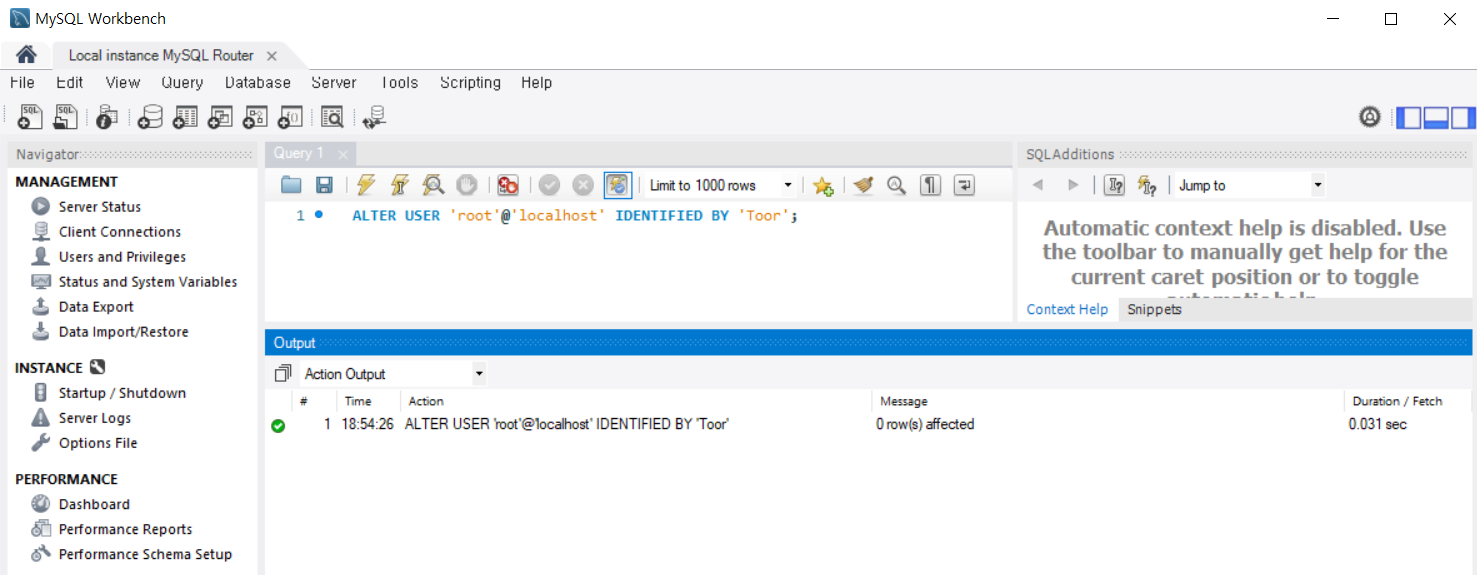Reconnect to DBMS icon

tap(375, 117)
